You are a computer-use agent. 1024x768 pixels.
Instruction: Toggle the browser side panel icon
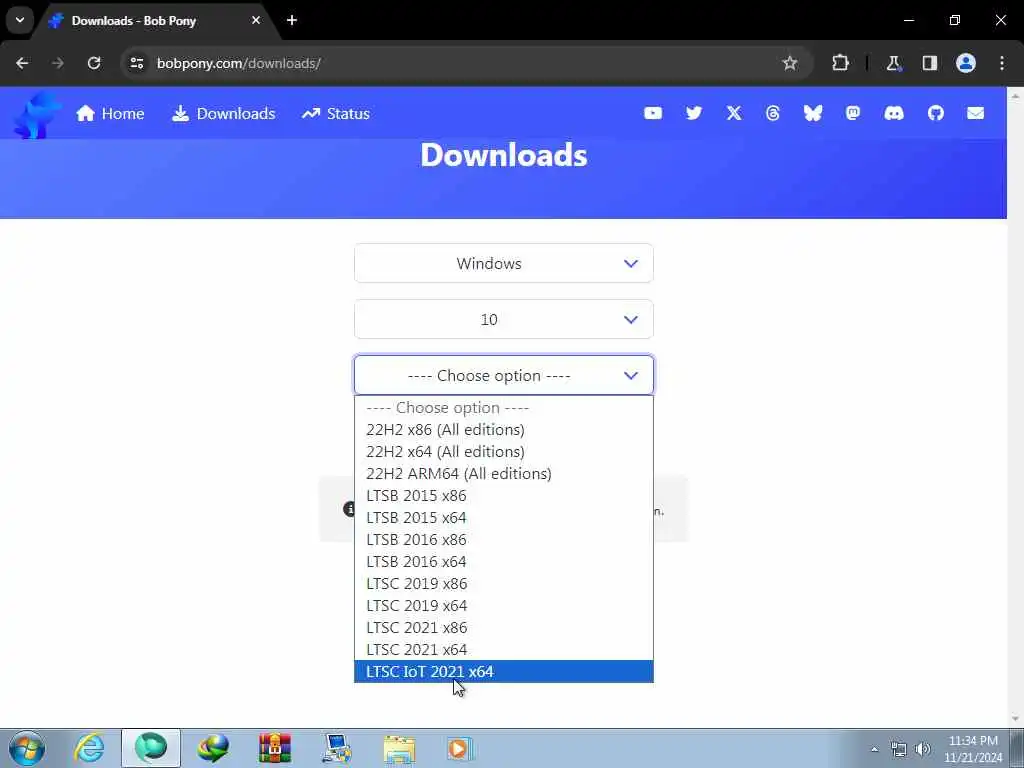pos(929,63)
